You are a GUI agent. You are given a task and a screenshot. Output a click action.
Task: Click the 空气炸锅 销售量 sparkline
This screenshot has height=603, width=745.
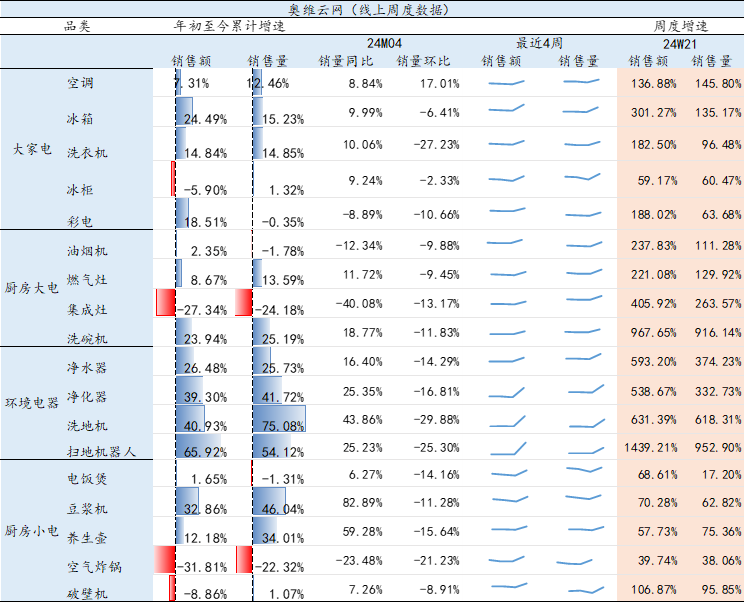(574, 562)
